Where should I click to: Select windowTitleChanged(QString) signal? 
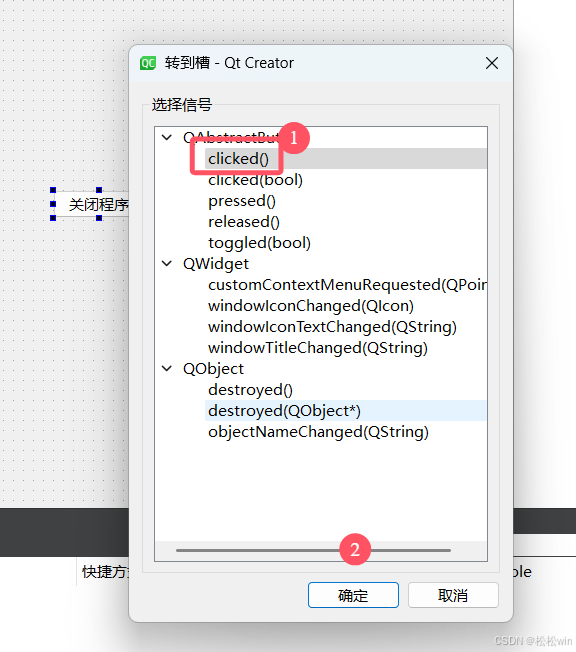click(318, 348)
